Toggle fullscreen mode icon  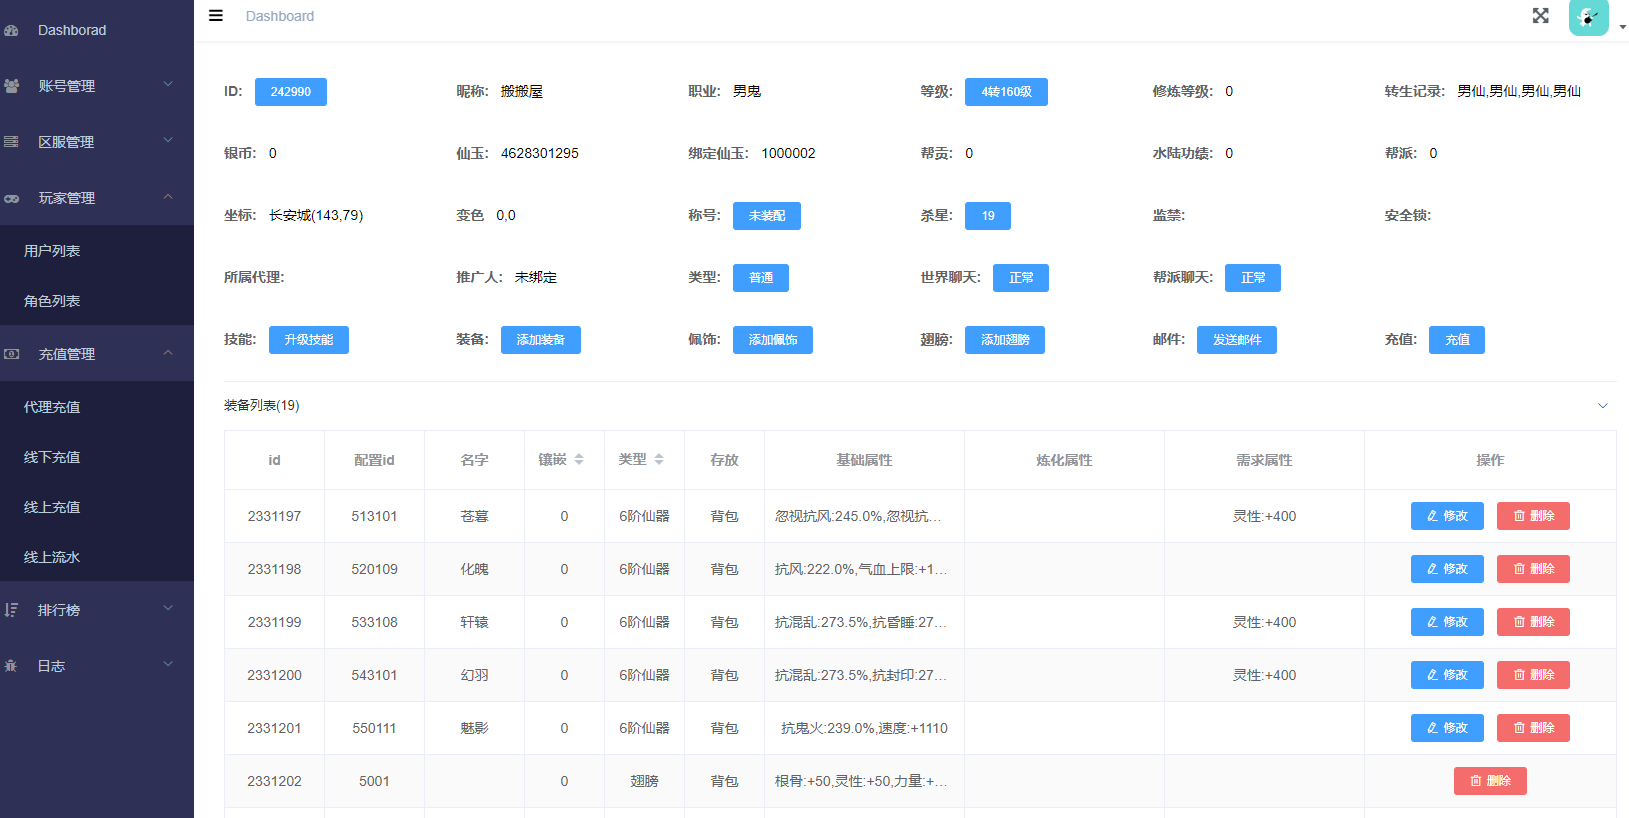pos(1540,16)
